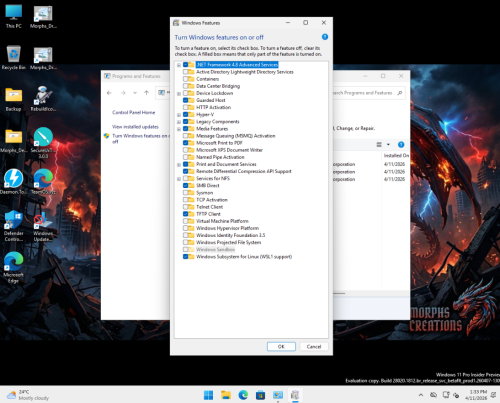Open Edge browser from taskbar

point(243,395)
